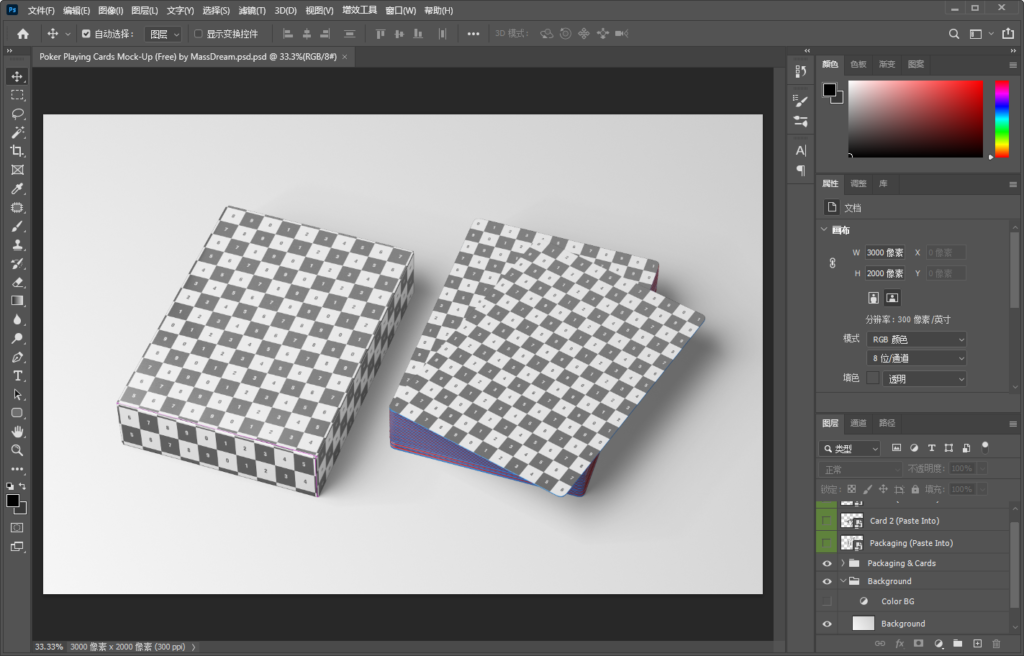Add layer style with fx icon
1024x656 pixels.
899,644
